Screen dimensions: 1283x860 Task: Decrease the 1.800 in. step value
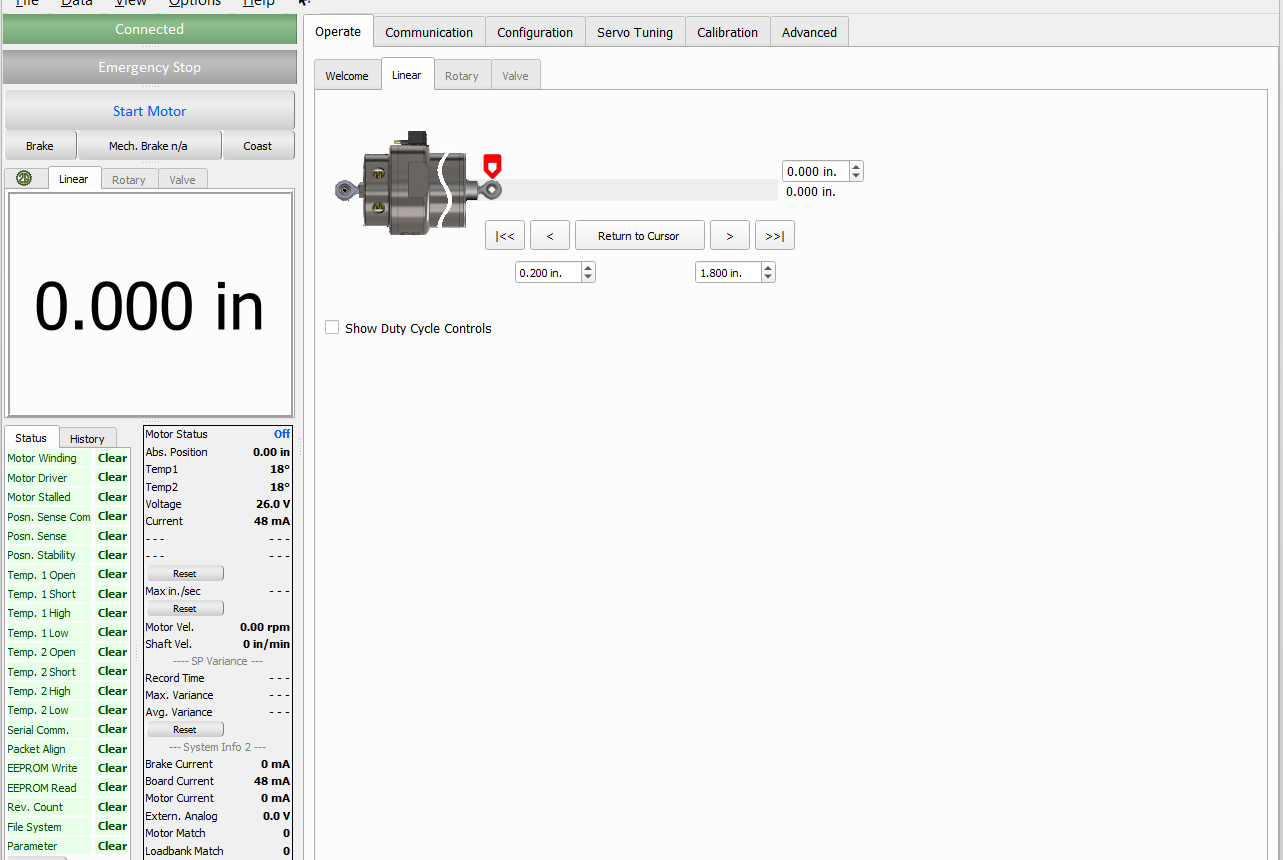[768, 277]
